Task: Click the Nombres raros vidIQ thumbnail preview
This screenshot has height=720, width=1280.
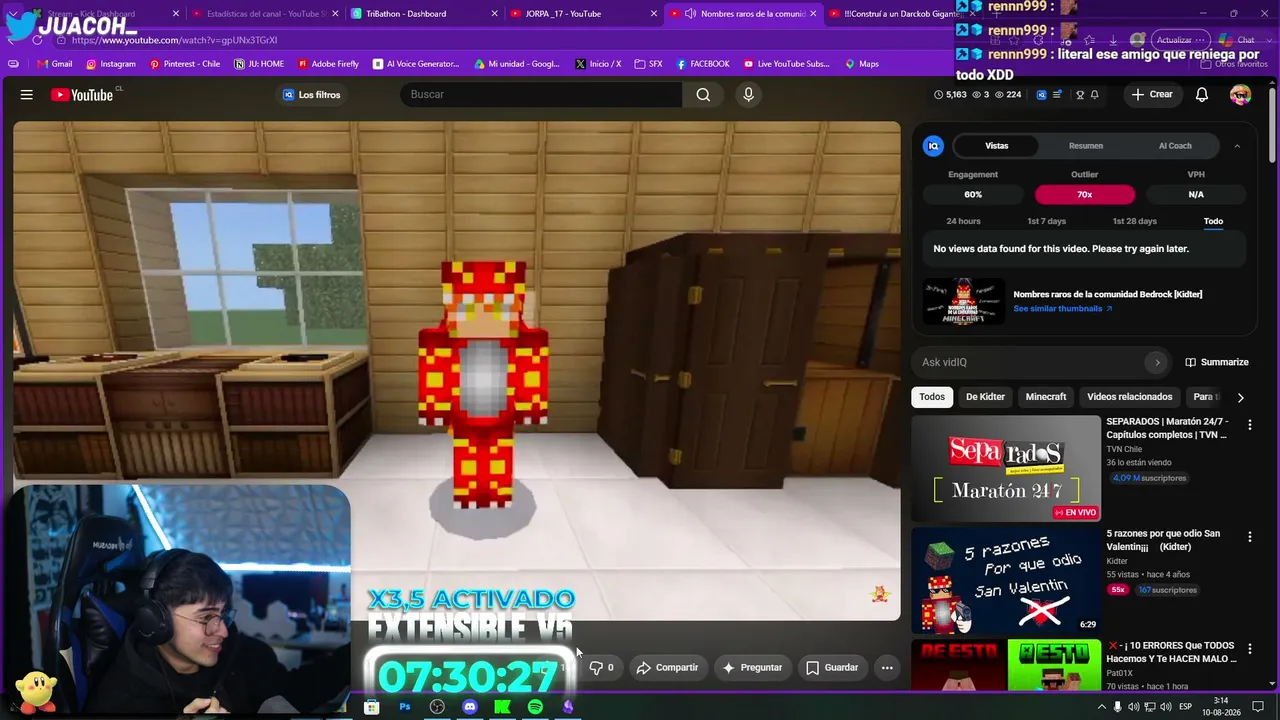Action: pyautogui.click(x=964, y=301)
